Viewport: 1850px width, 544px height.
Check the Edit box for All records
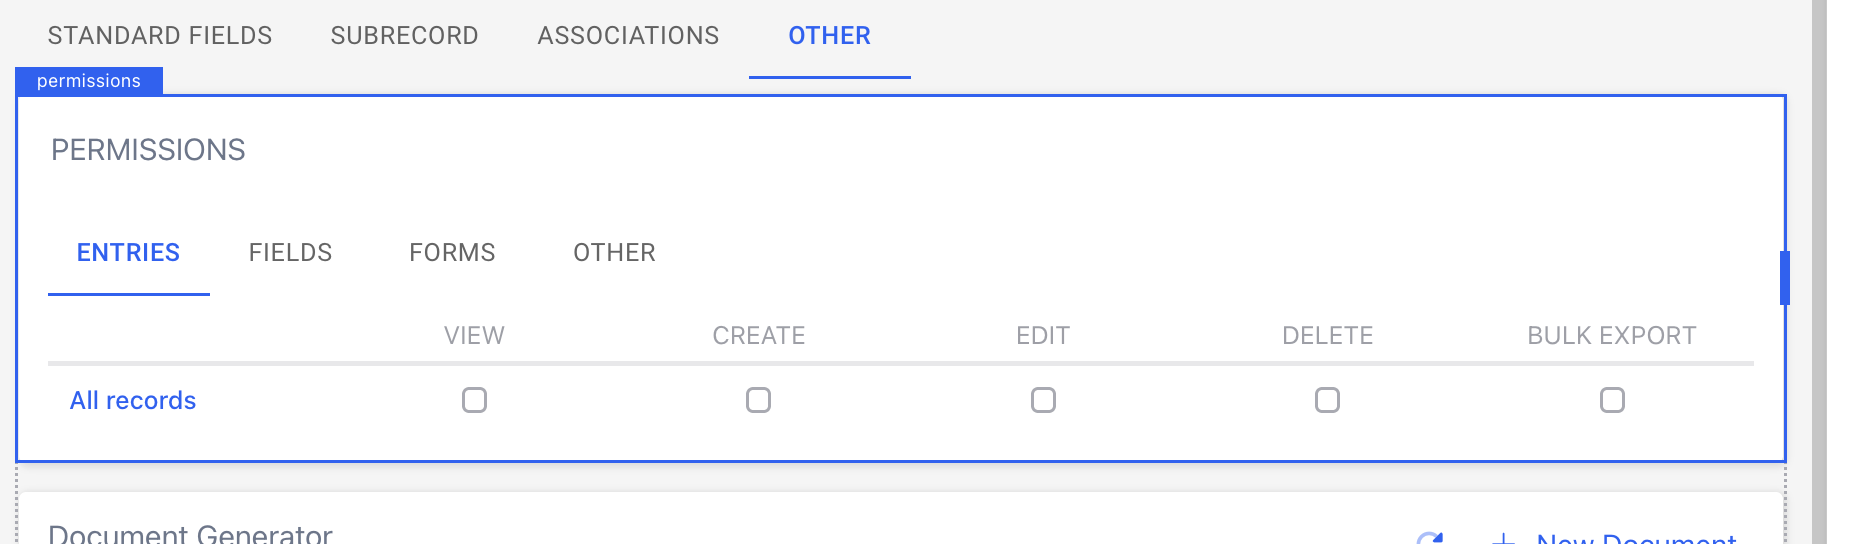pyautogui.click(x=1043, y=400)
